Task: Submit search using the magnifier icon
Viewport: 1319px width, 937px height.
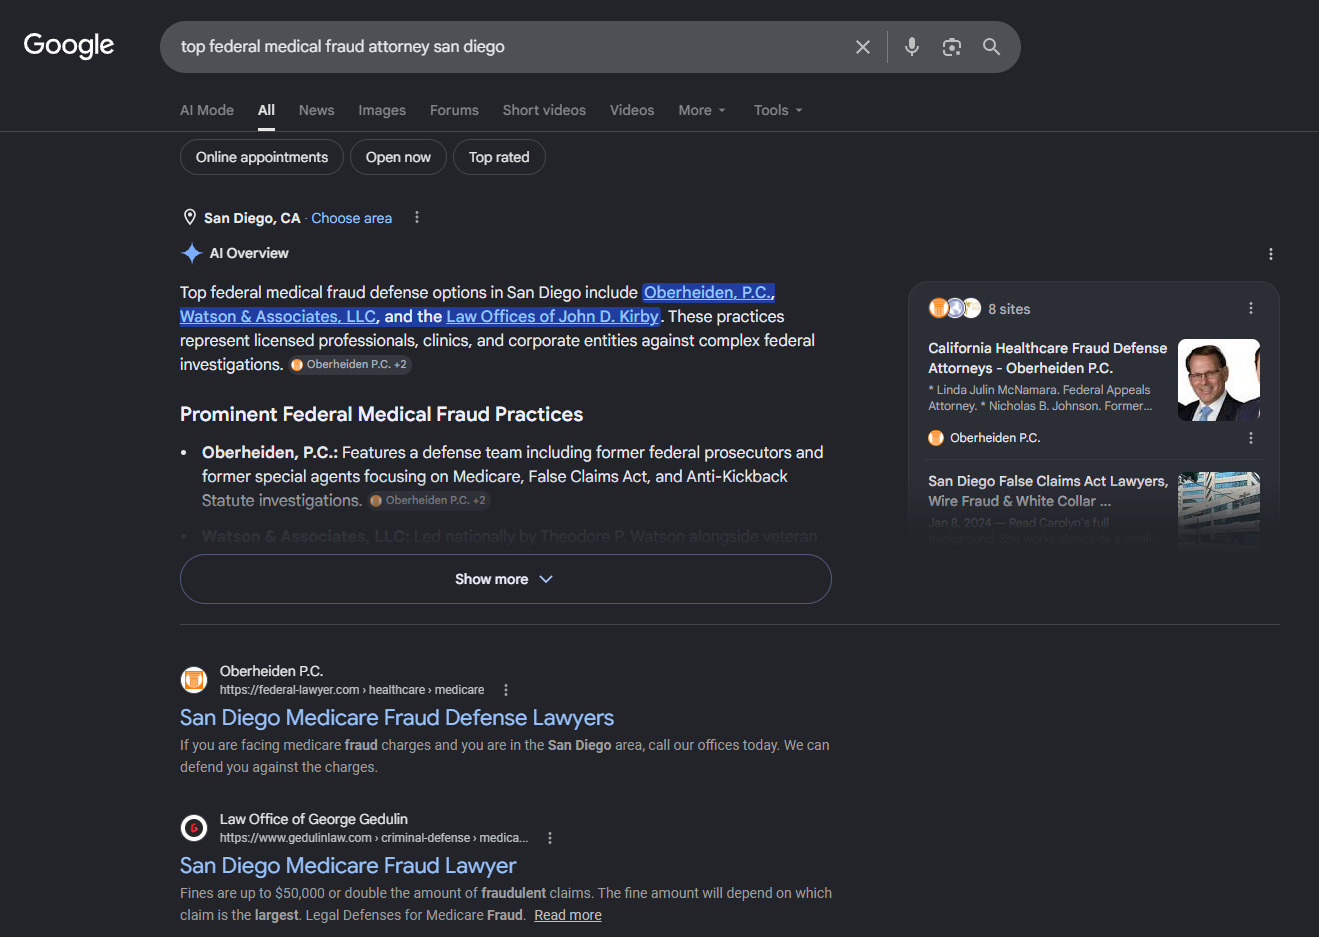Action: click(x=991, y=47)
